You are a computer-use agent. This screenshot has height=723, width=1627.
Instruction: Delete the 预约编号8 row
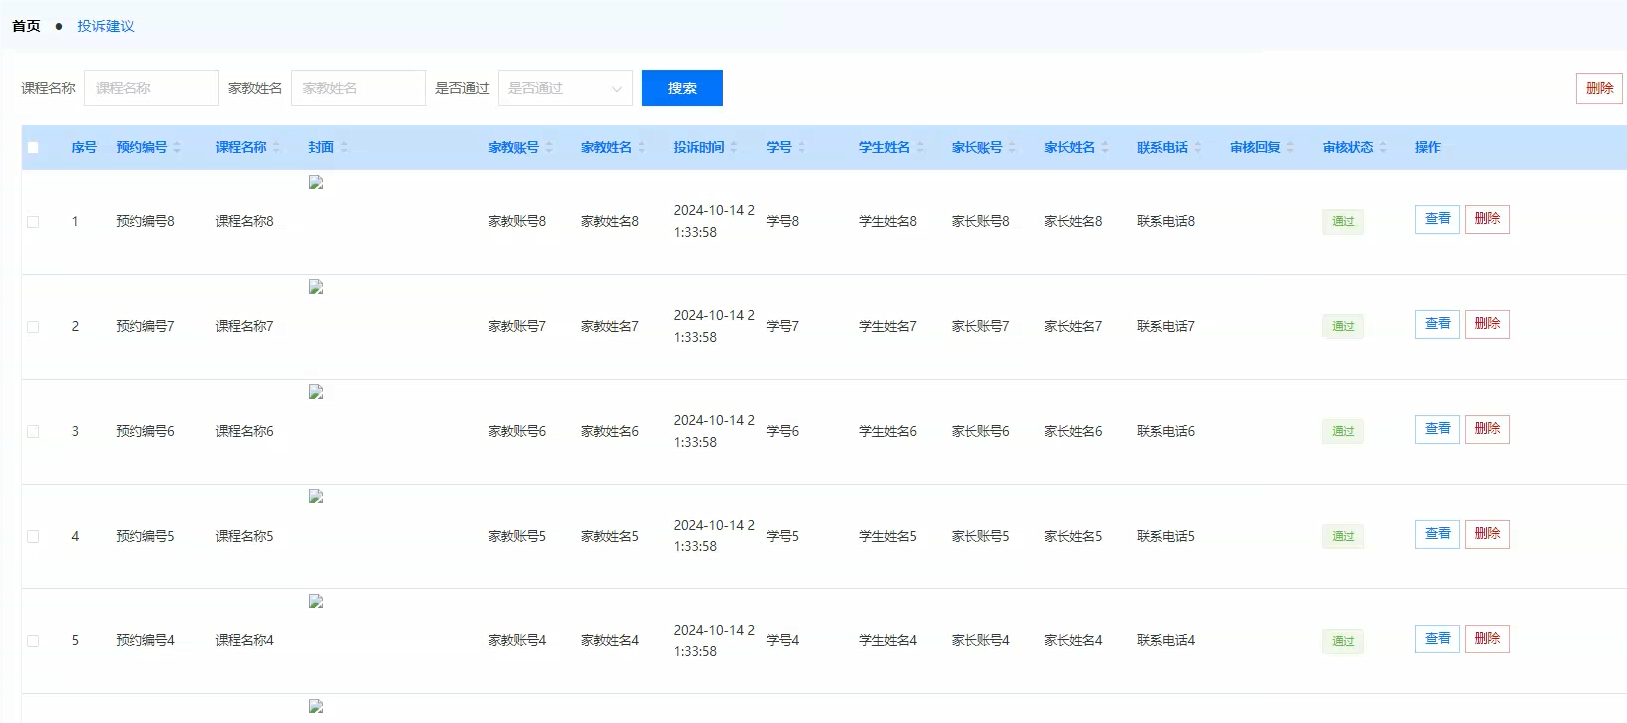pyautogui.click(x=1487, y=219)
